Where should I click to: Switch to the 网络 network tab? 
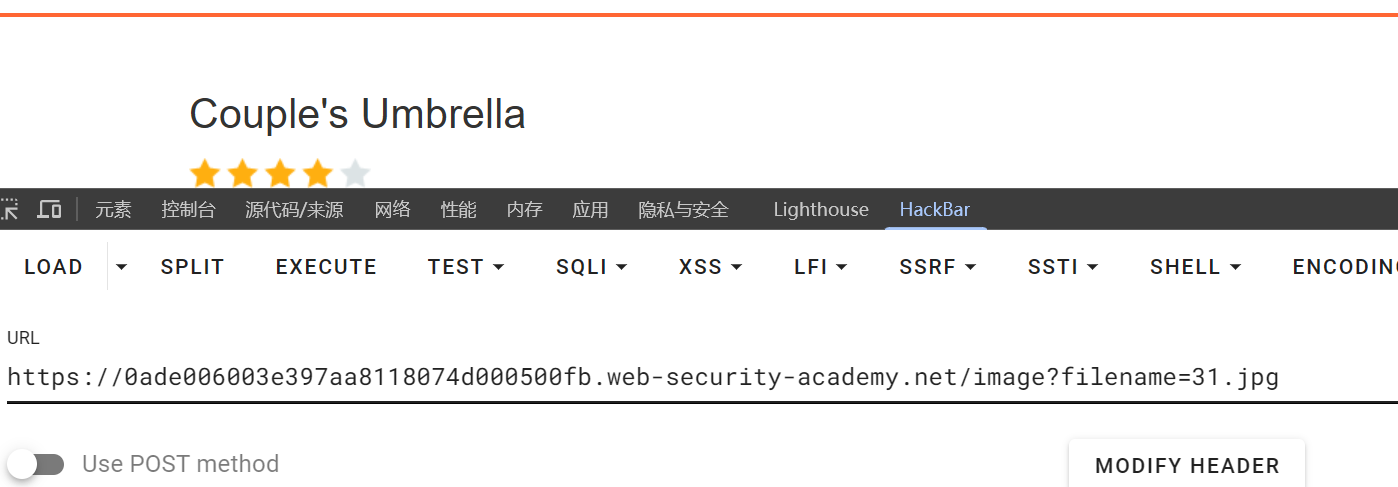coord(393,210)
